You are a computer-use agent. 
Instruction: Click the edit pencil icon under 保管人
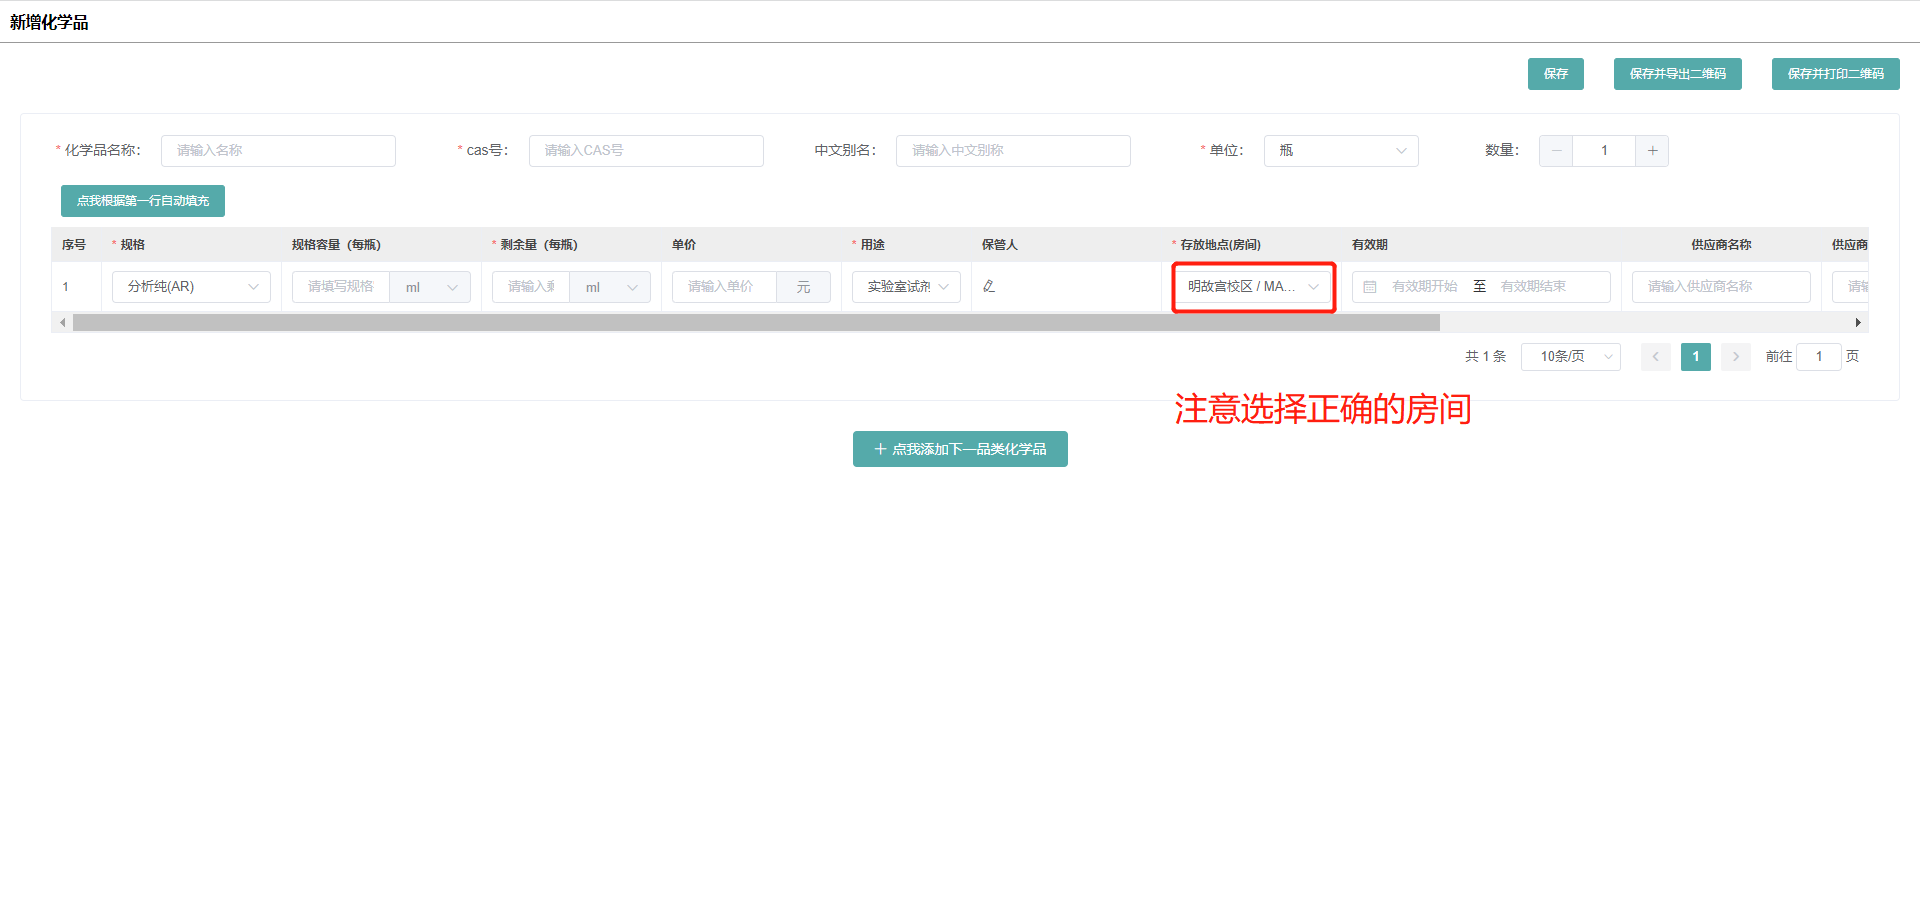pyautogui.click(x=989, y=287)
